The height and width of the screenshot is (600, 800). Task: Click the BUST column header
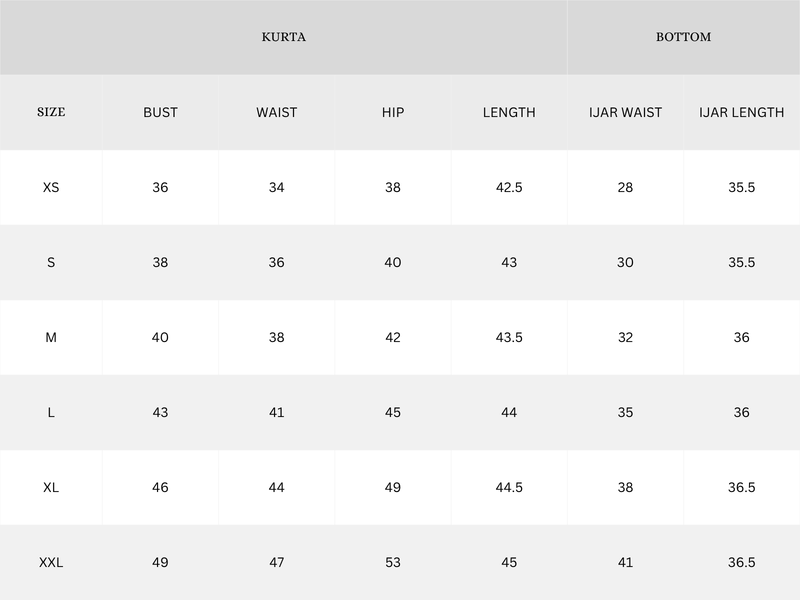click(x=160, y=112)
